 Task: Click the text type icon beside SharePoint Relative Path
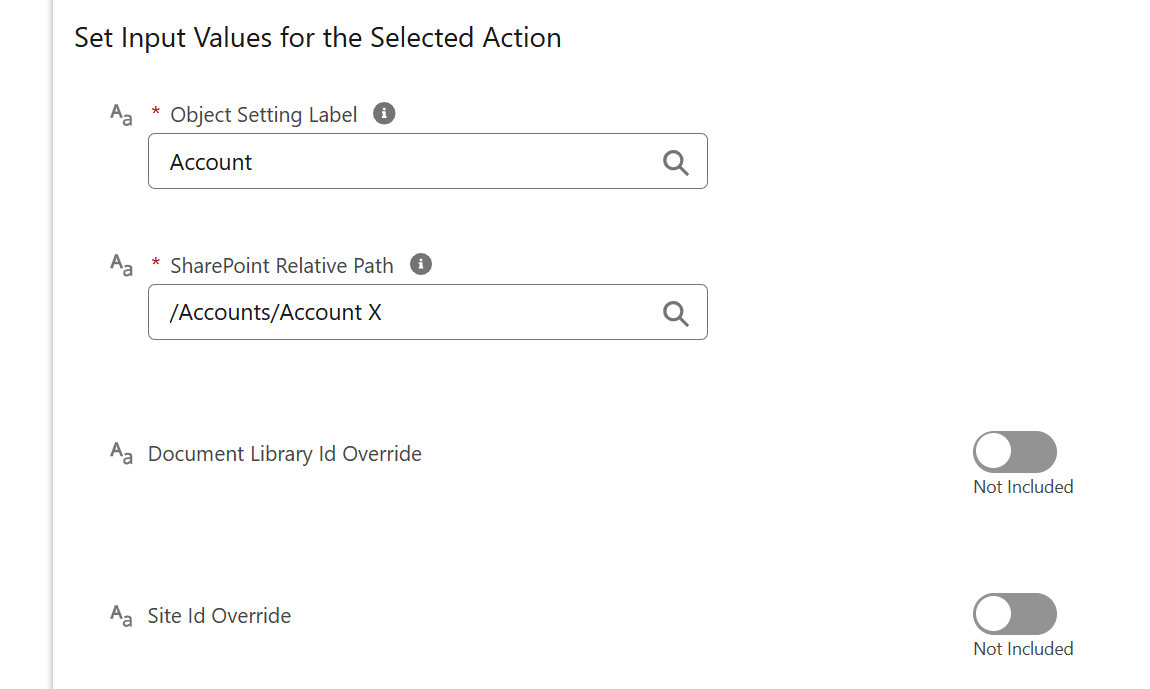point(121,265)
